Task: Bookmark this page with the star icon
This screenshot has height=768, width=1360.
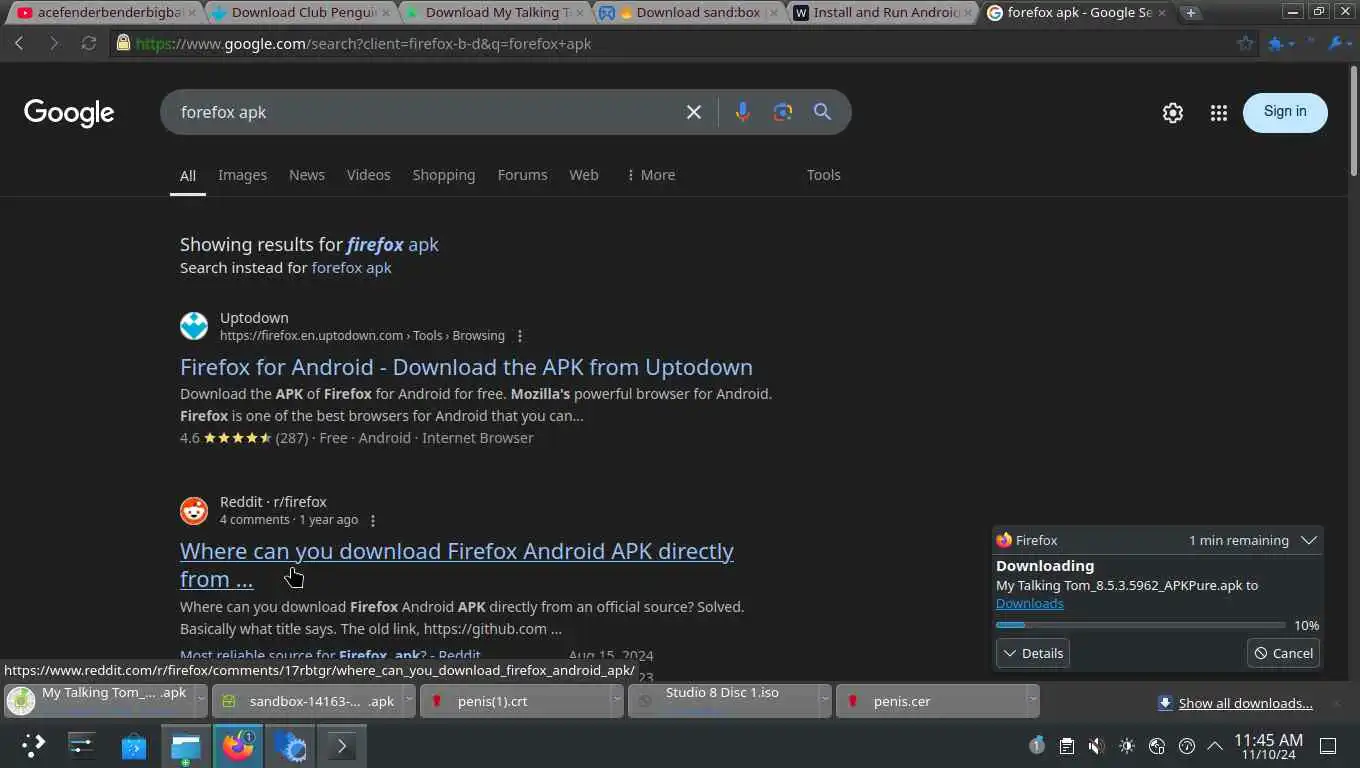Action: [x=1245, y=44]
